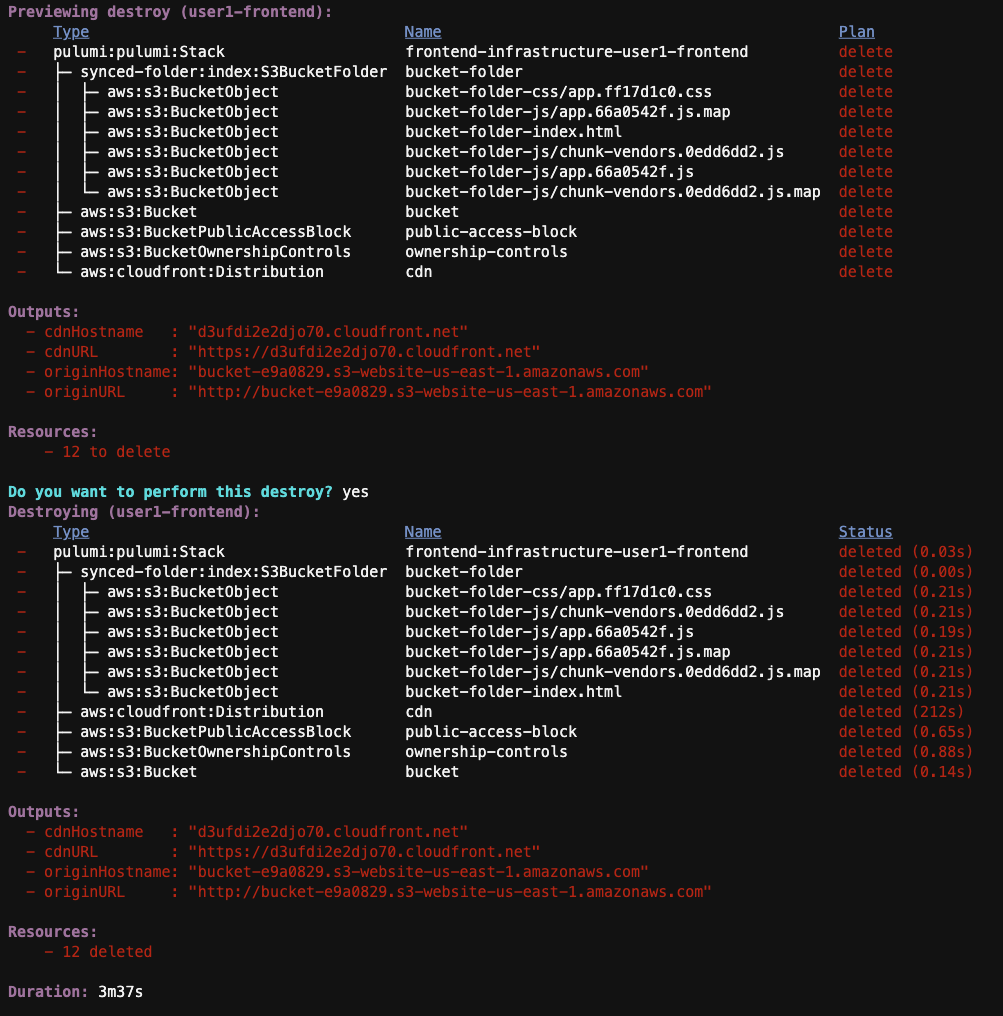1003x1016 pixels.
Task: Click the "deleted (0.14s)" bucket status
Action: (905, 772)
